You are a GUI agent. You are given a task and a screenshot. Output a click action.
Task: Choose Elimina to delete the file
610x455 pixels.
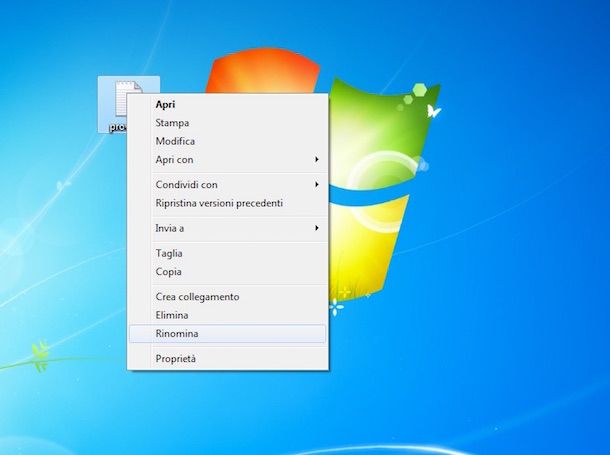click(228, 315)
